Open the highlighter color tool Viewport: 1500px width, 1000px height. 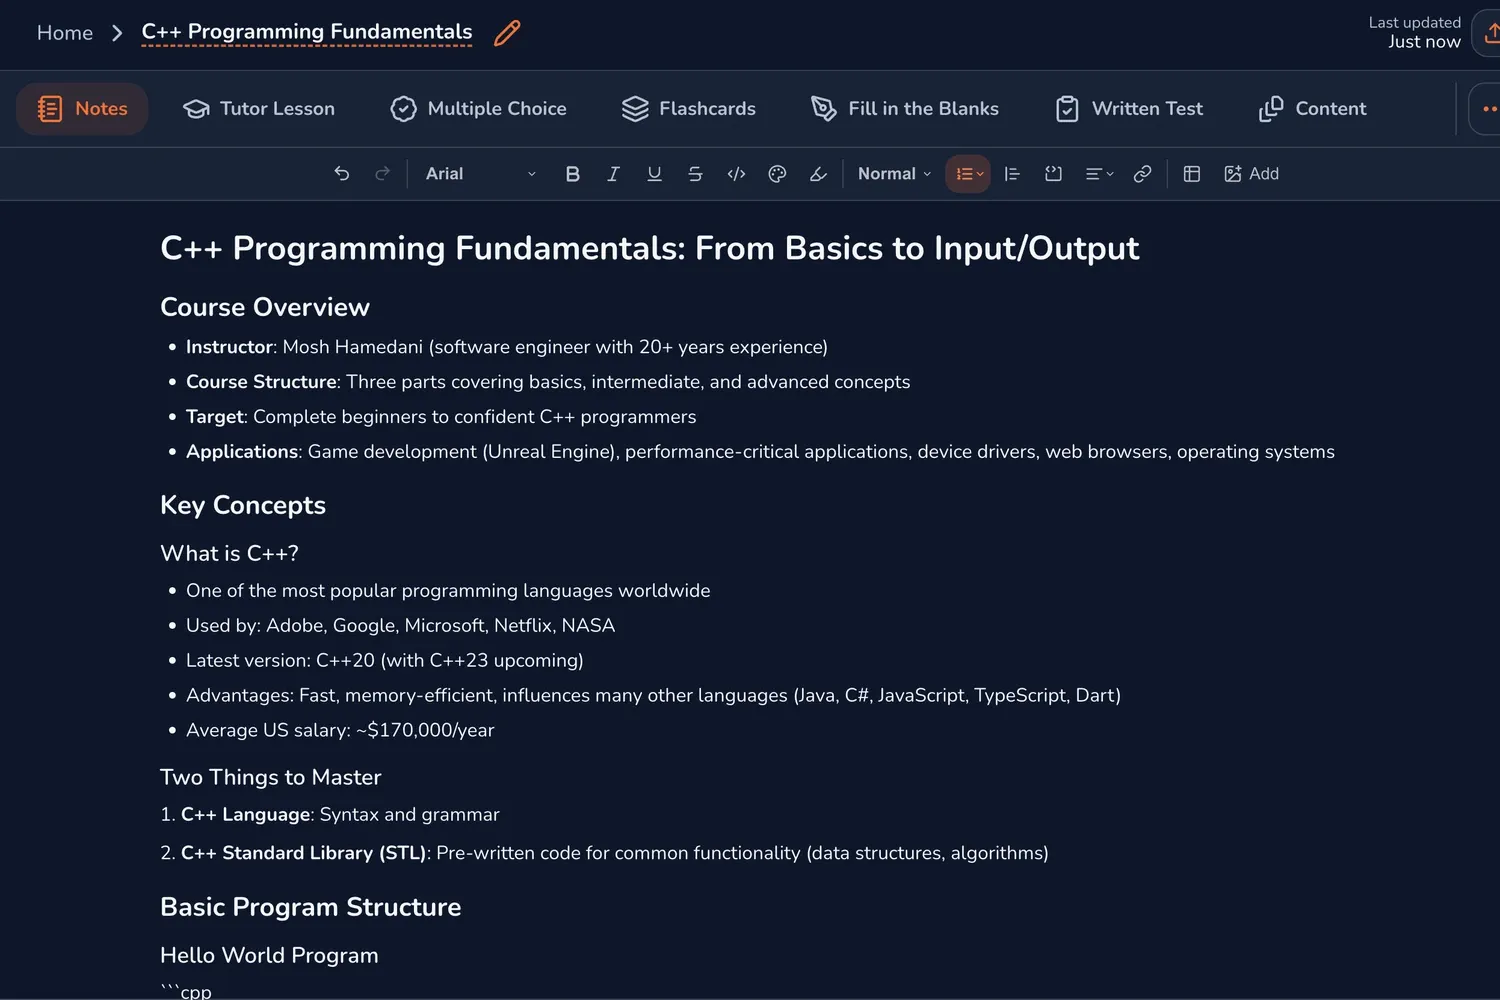(x=818, y=174)
